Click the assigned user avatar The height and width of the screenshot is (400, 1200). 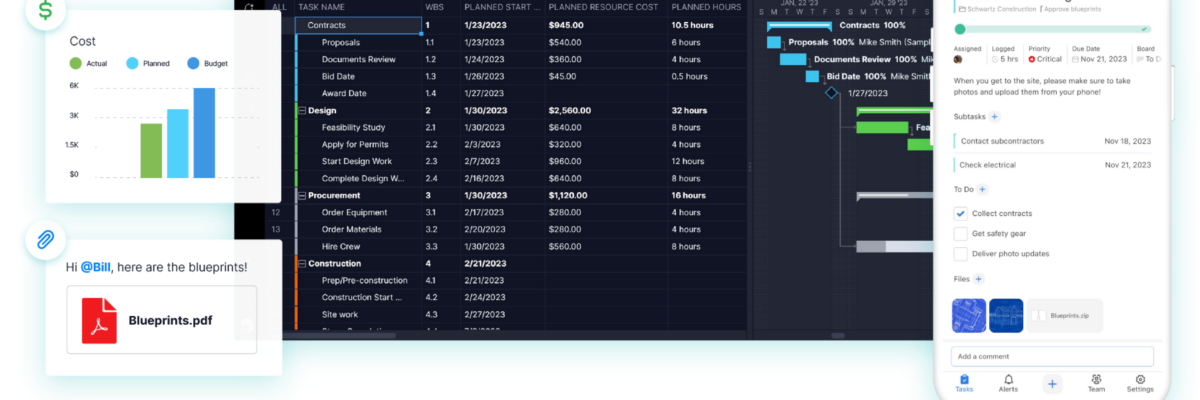pos(959,59)
